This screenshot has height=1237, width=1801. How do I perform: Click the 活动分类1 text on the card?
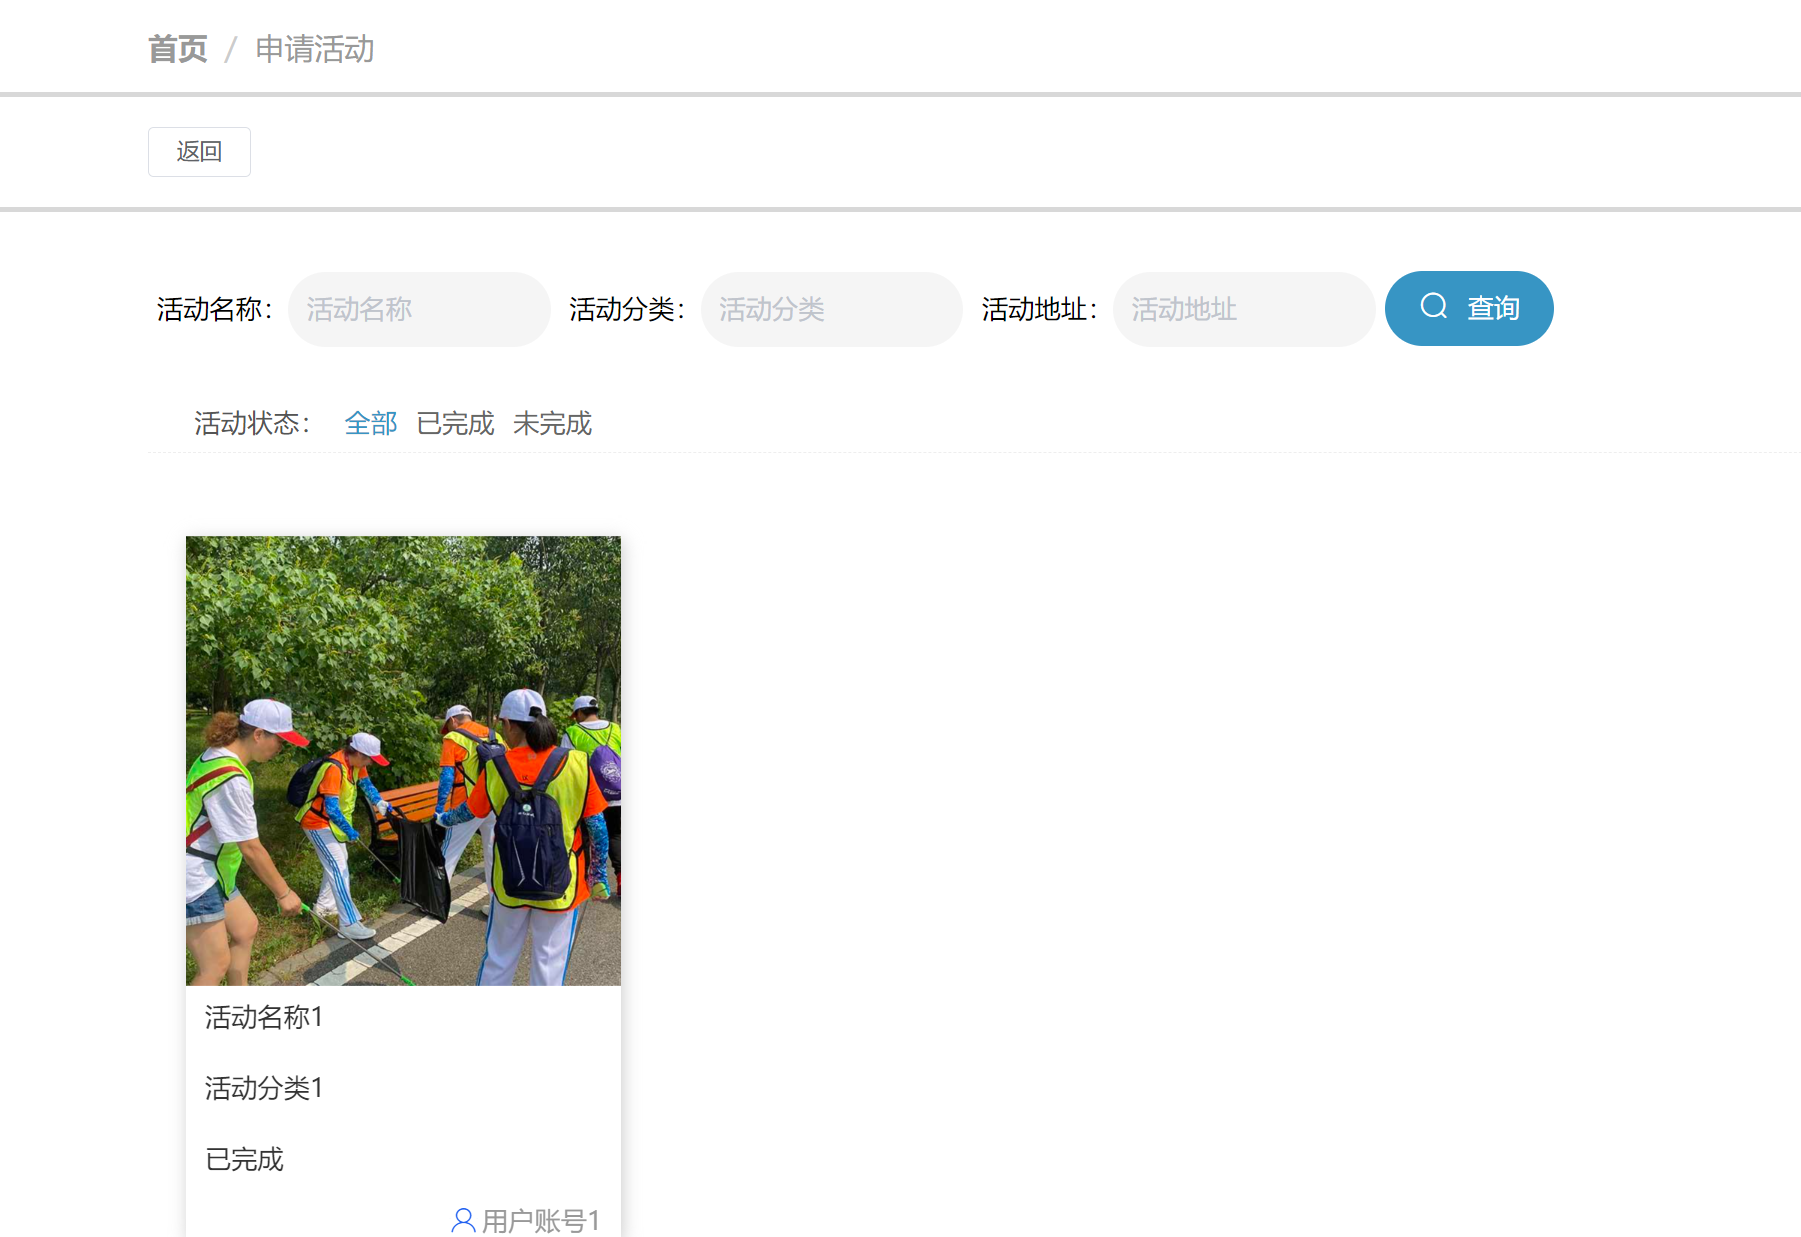pyautogui.click(x=262, y=1088)
